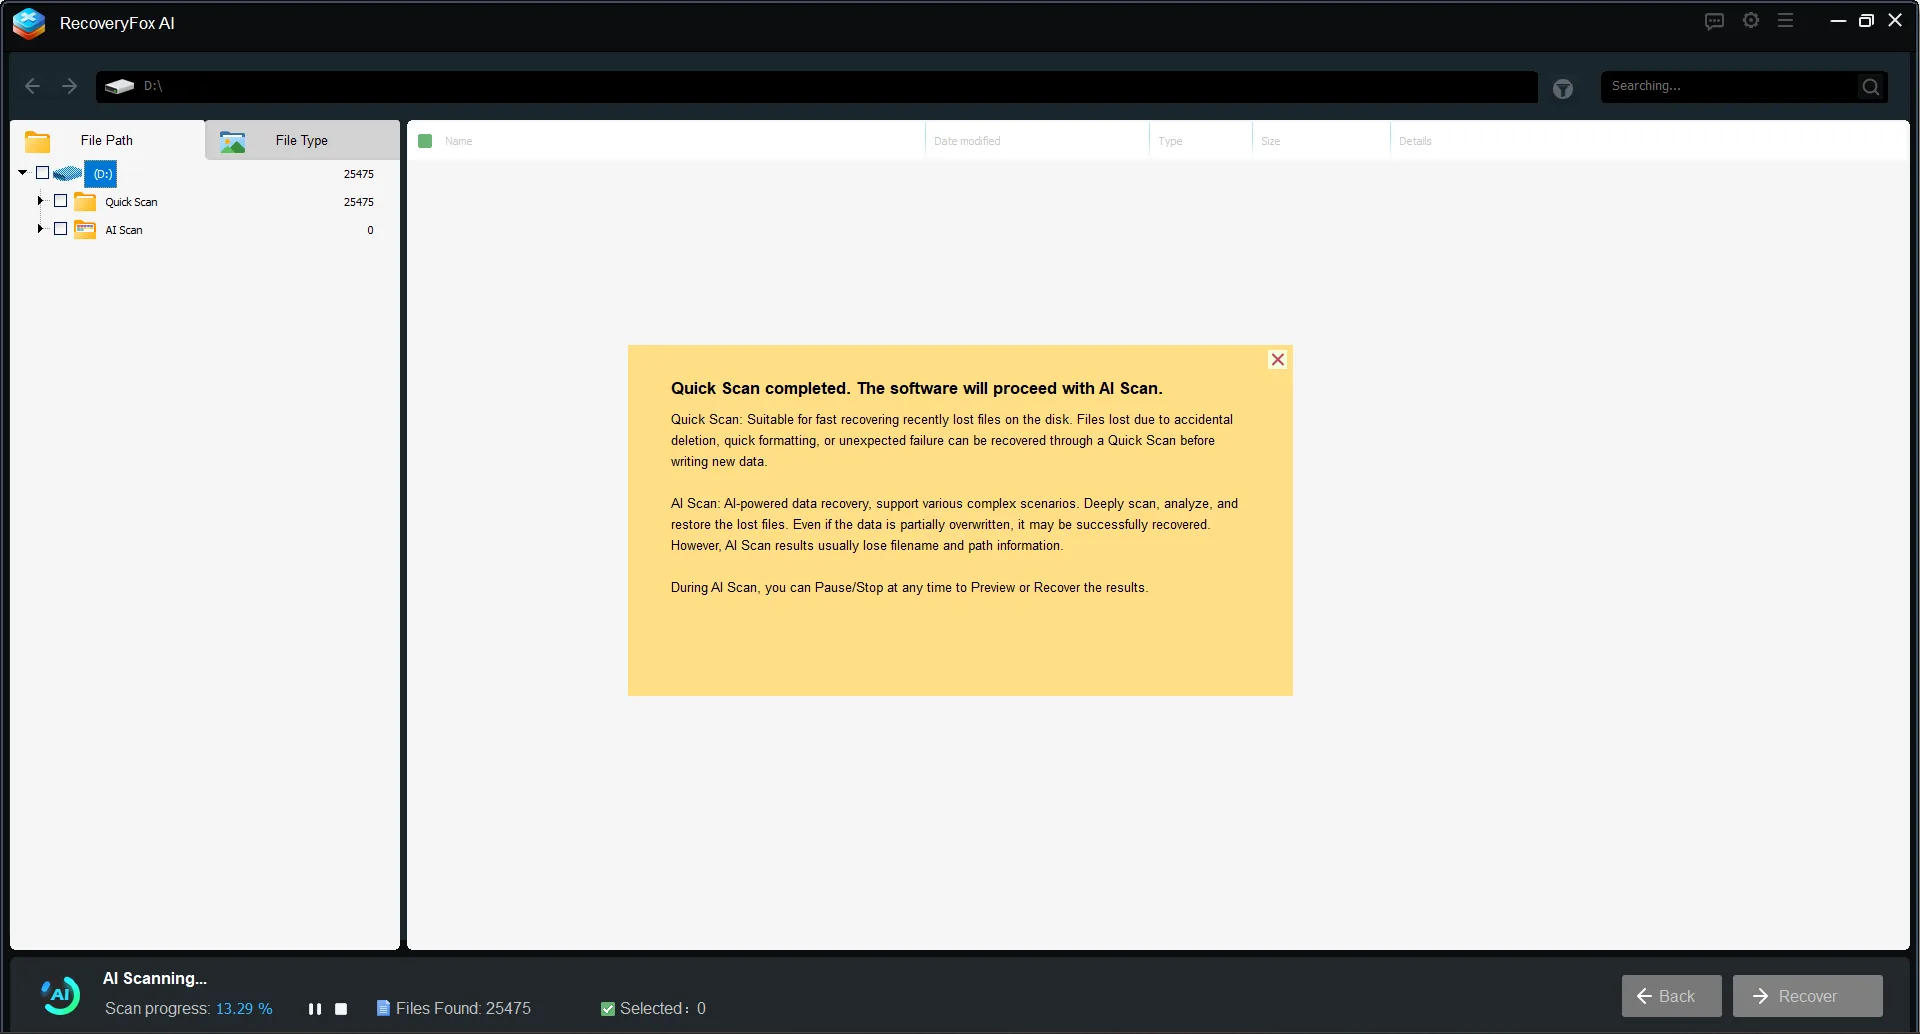Tick the AI Scan checkbox
The width and height of the screenshot is (1920, 1034).
pos(60,229)
